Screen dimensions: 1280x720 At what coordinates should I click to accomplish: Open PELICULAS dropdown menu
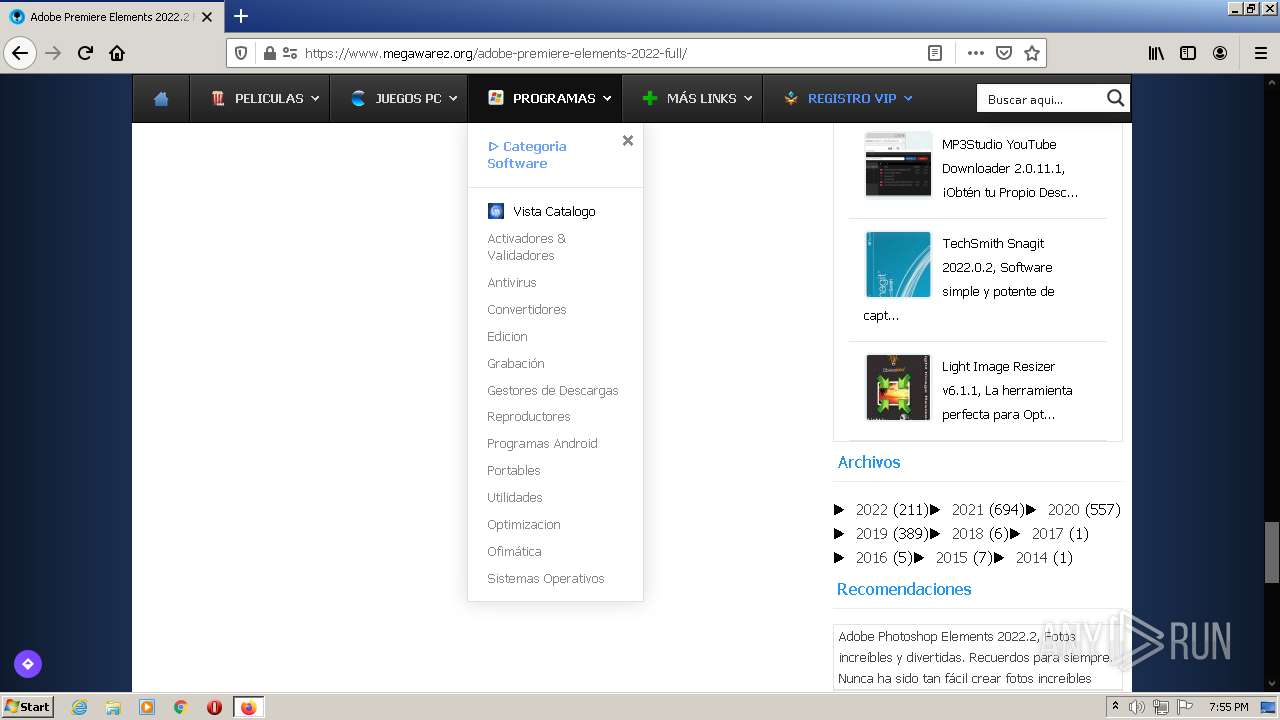[265, 98]
